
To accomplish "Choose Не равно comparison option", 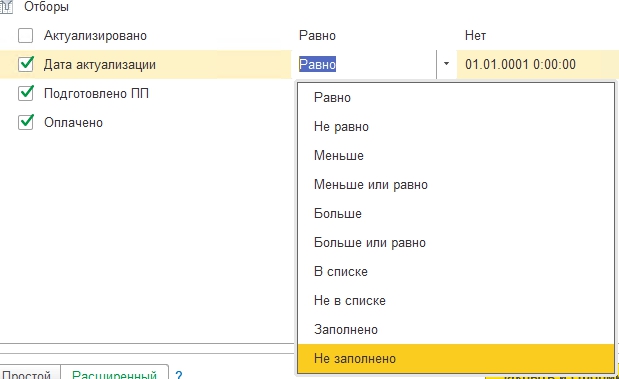I will (x=456, y=127).
